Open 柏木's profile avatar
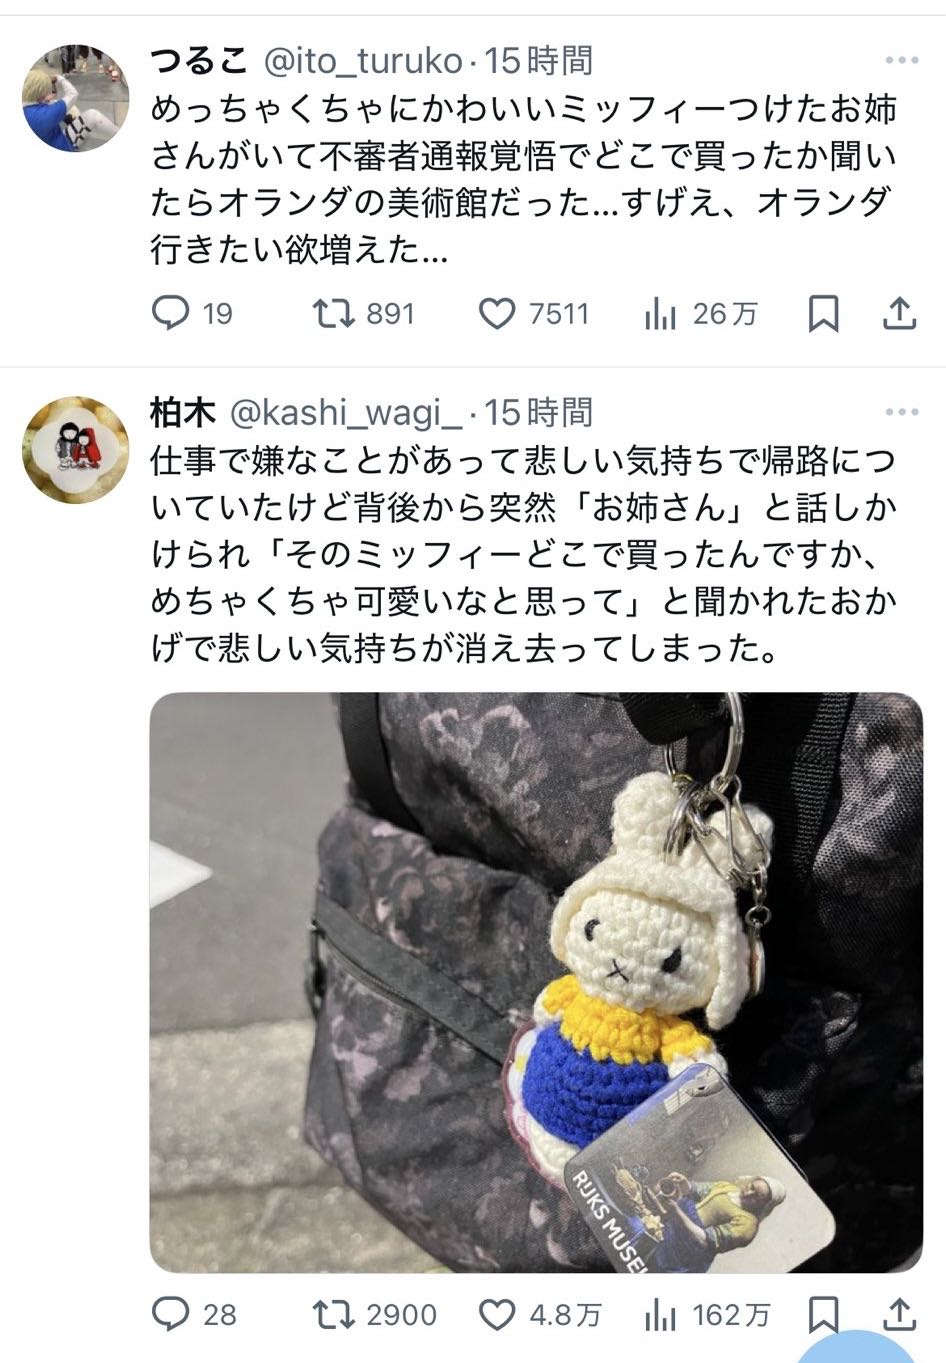This screenshot has height=1363, width=946. click(x=76, y=449)
